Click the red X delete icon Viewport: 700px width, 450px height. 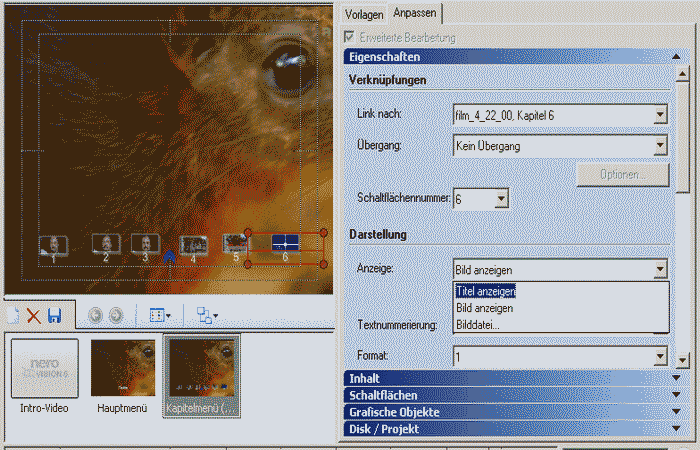pos(33,316)
